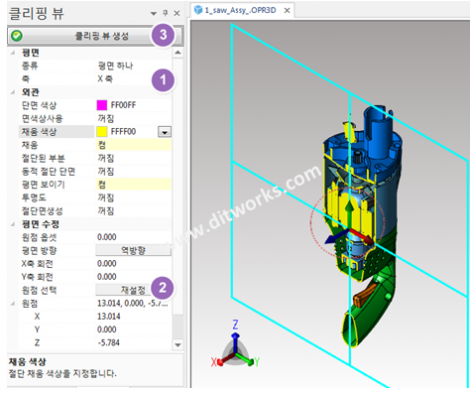
Task: Select the 축 value X 축
Action: [x=105, y=79]
